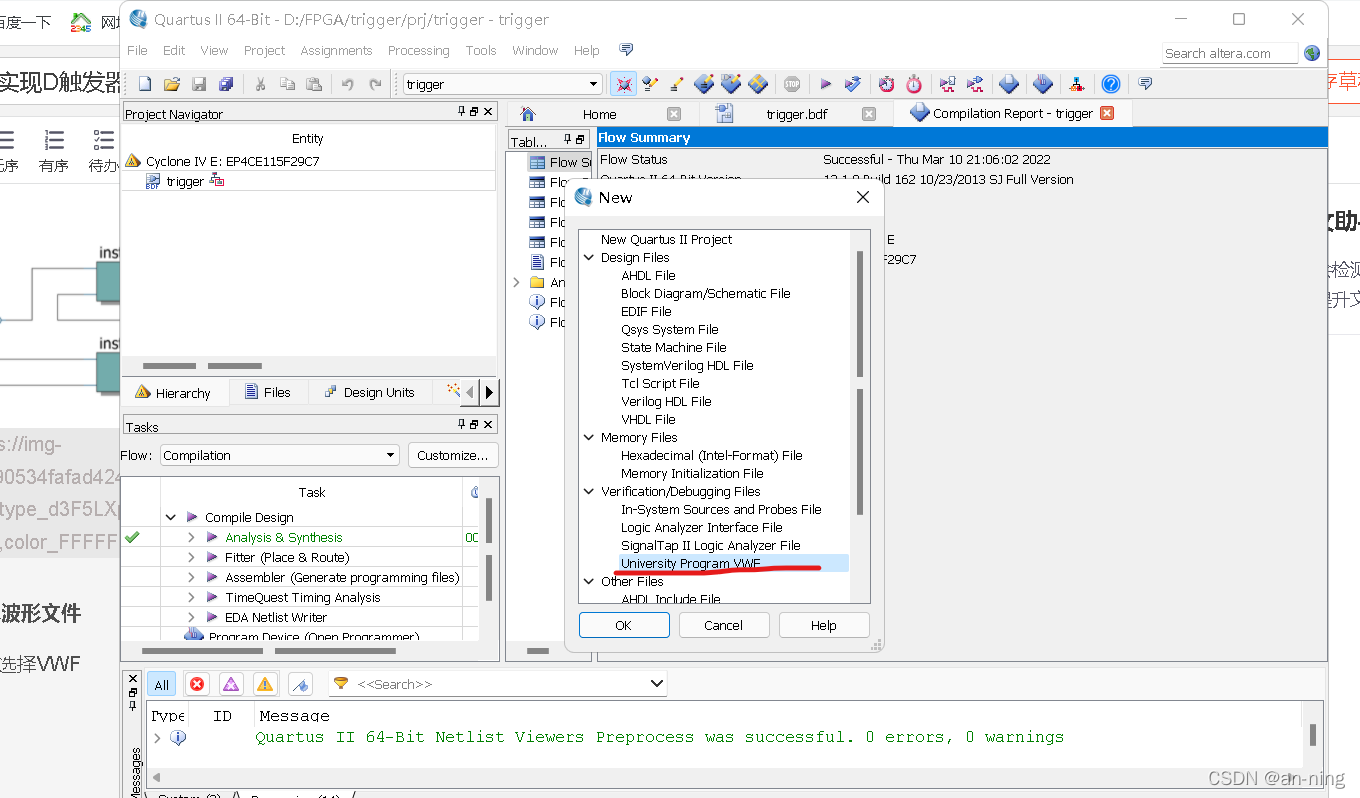Select the trigger entity in Project Navigator

click(185, 181)
